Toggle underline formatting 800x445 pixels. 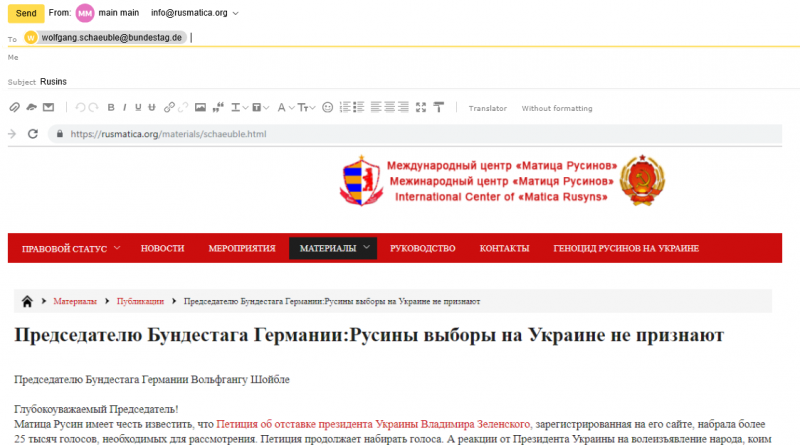(138, 107)
